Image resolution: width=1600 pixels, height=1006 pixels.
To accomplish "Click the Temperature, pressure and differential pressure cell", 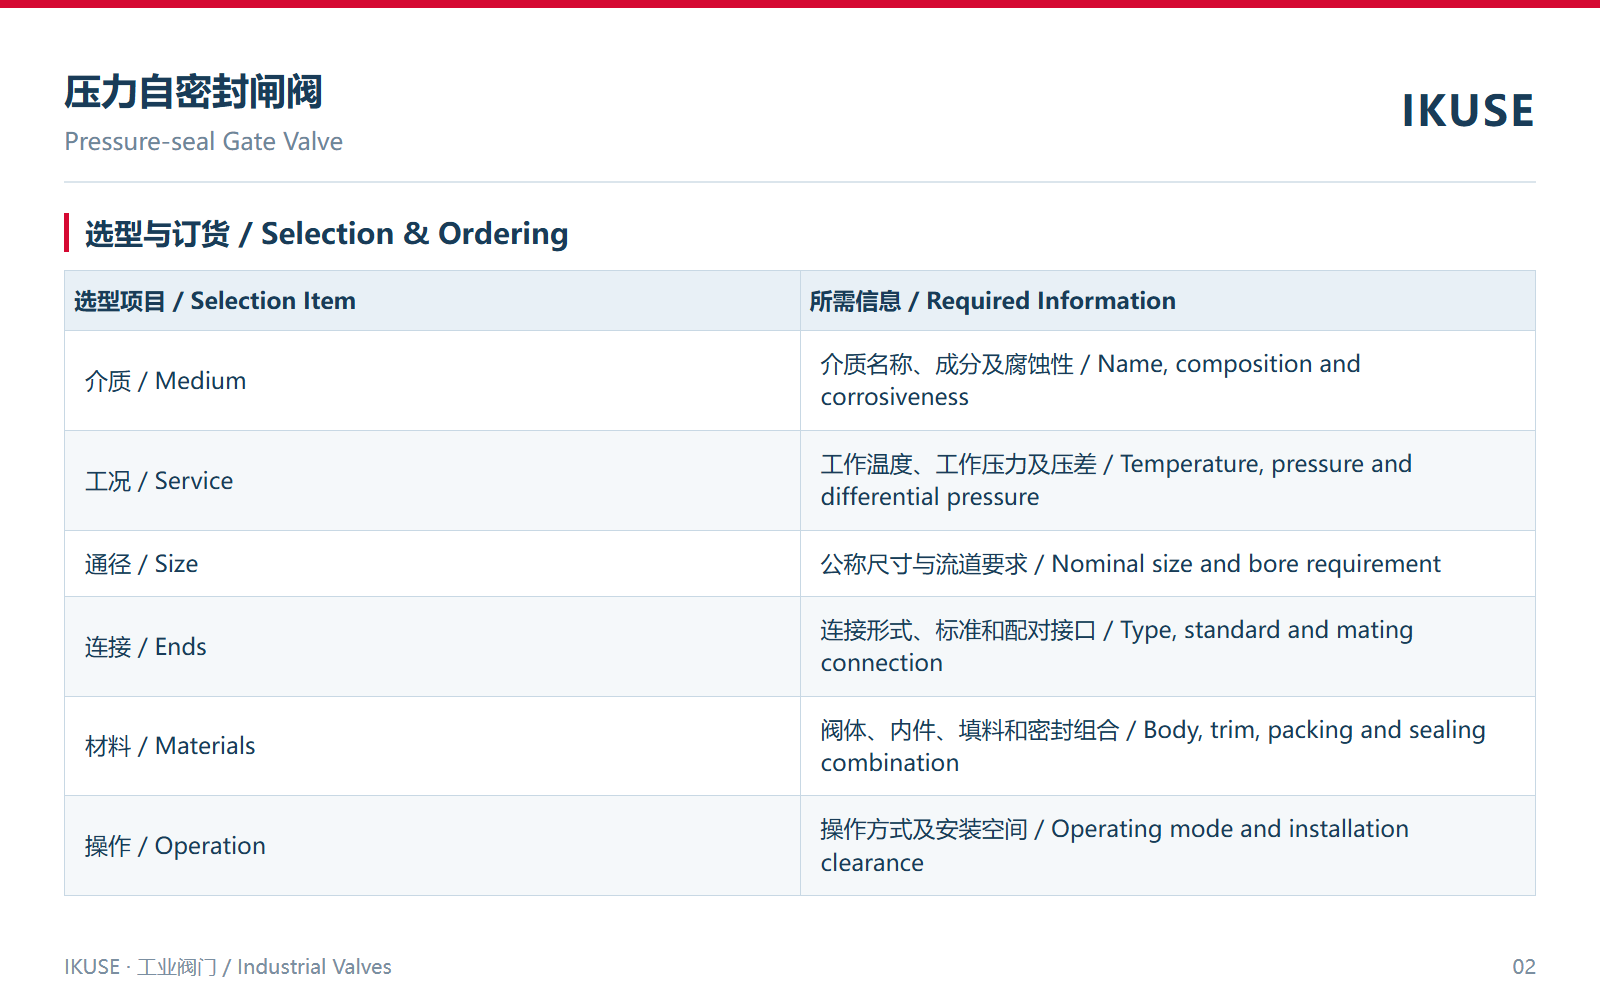I will (x=1168, y=481).
